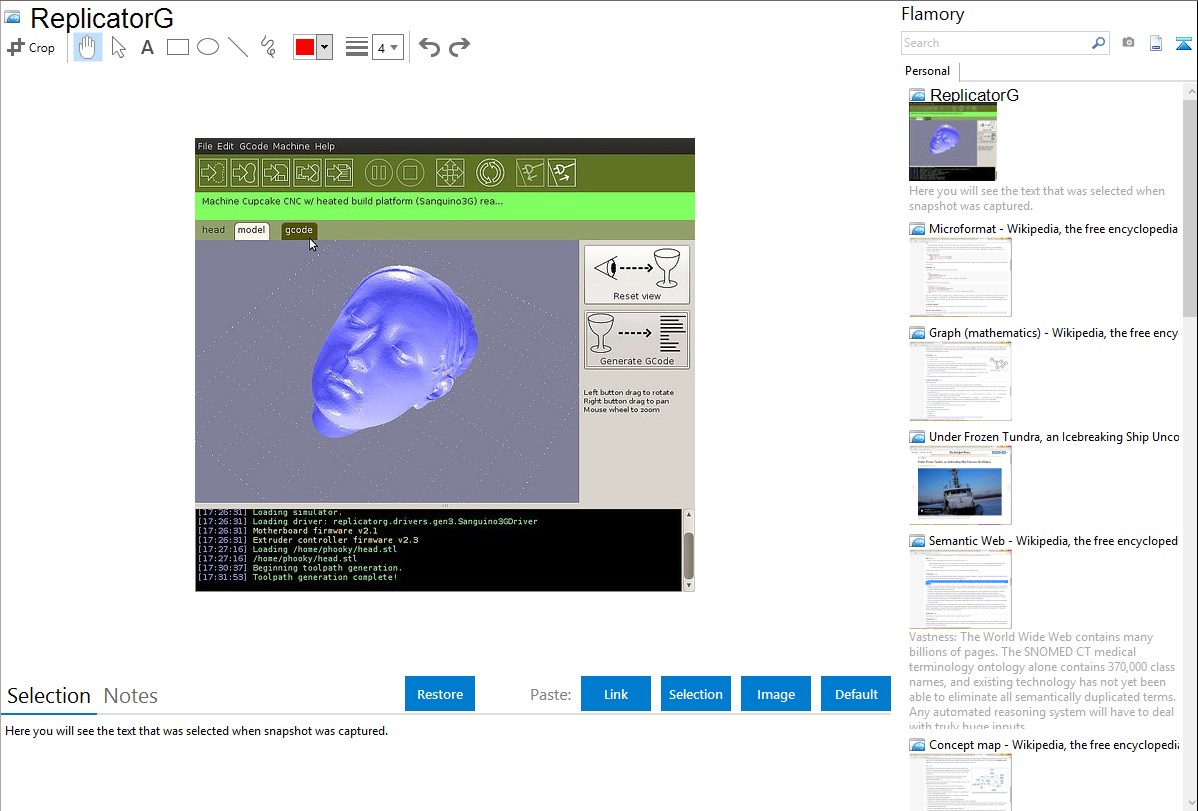
Task: Click the first build arrow icon in ReplicatorG
Action: [x=213, y=173]
